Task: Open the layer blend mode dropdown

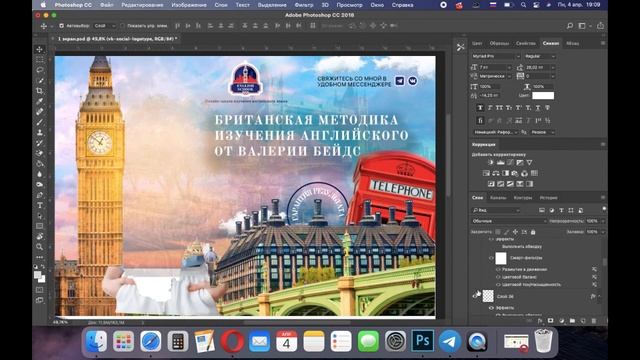Action: 509,221
